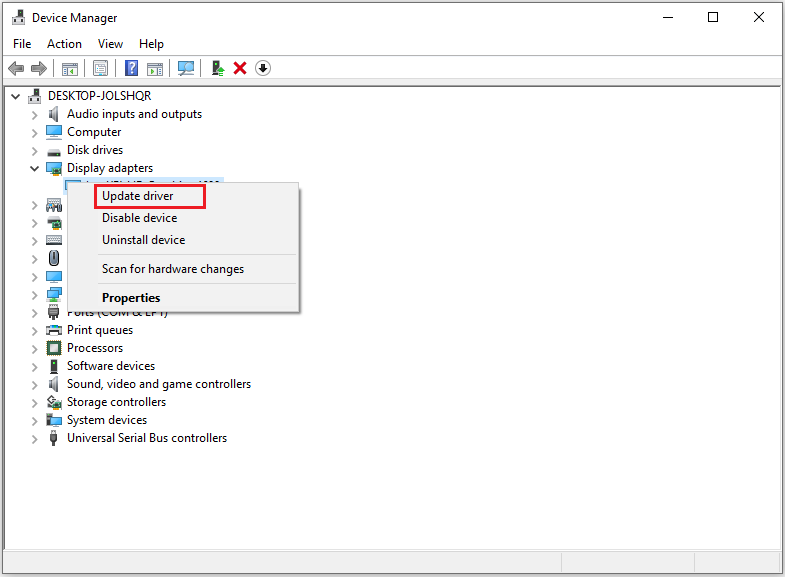This screenshot has height=577, width=785.
Task: Select the Software devices icon
Action: 54,366
